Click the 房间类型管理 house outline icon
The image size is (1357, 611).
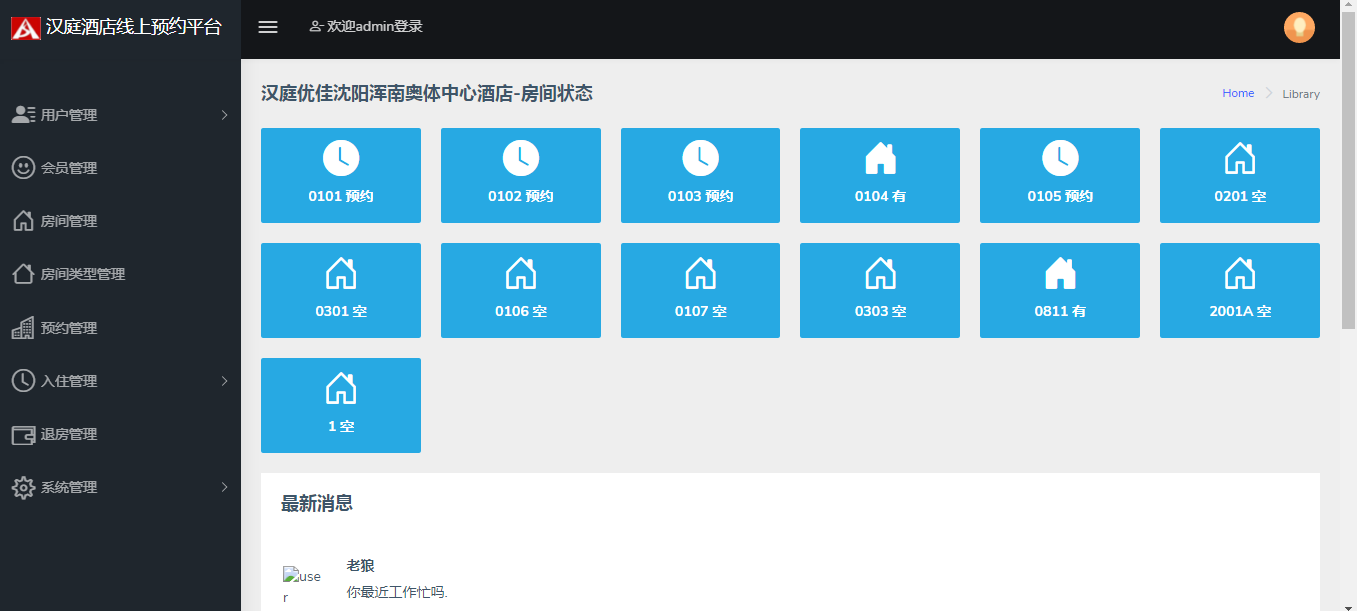point(23,273)
